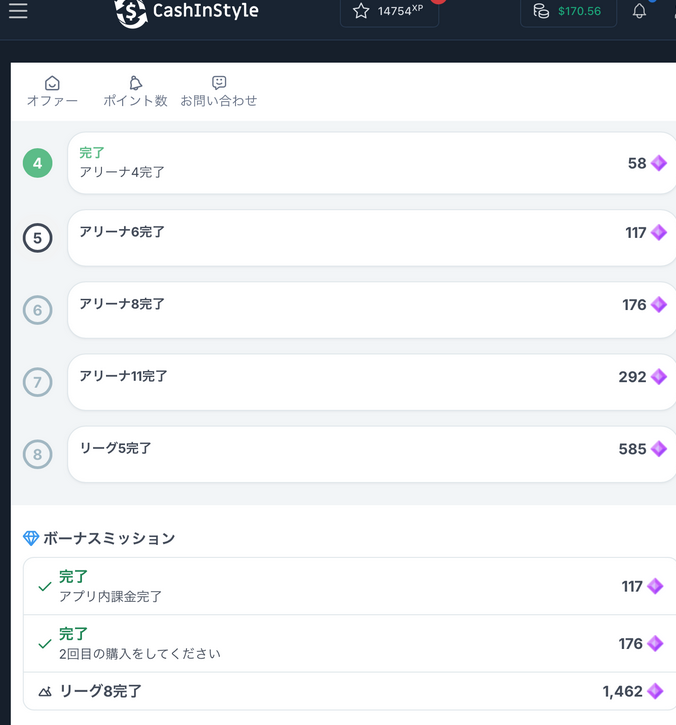The height and width of the screenshot is (725, 676).
Task: Select the アリーナ6完了 task card
Action: tap(372, 238)
